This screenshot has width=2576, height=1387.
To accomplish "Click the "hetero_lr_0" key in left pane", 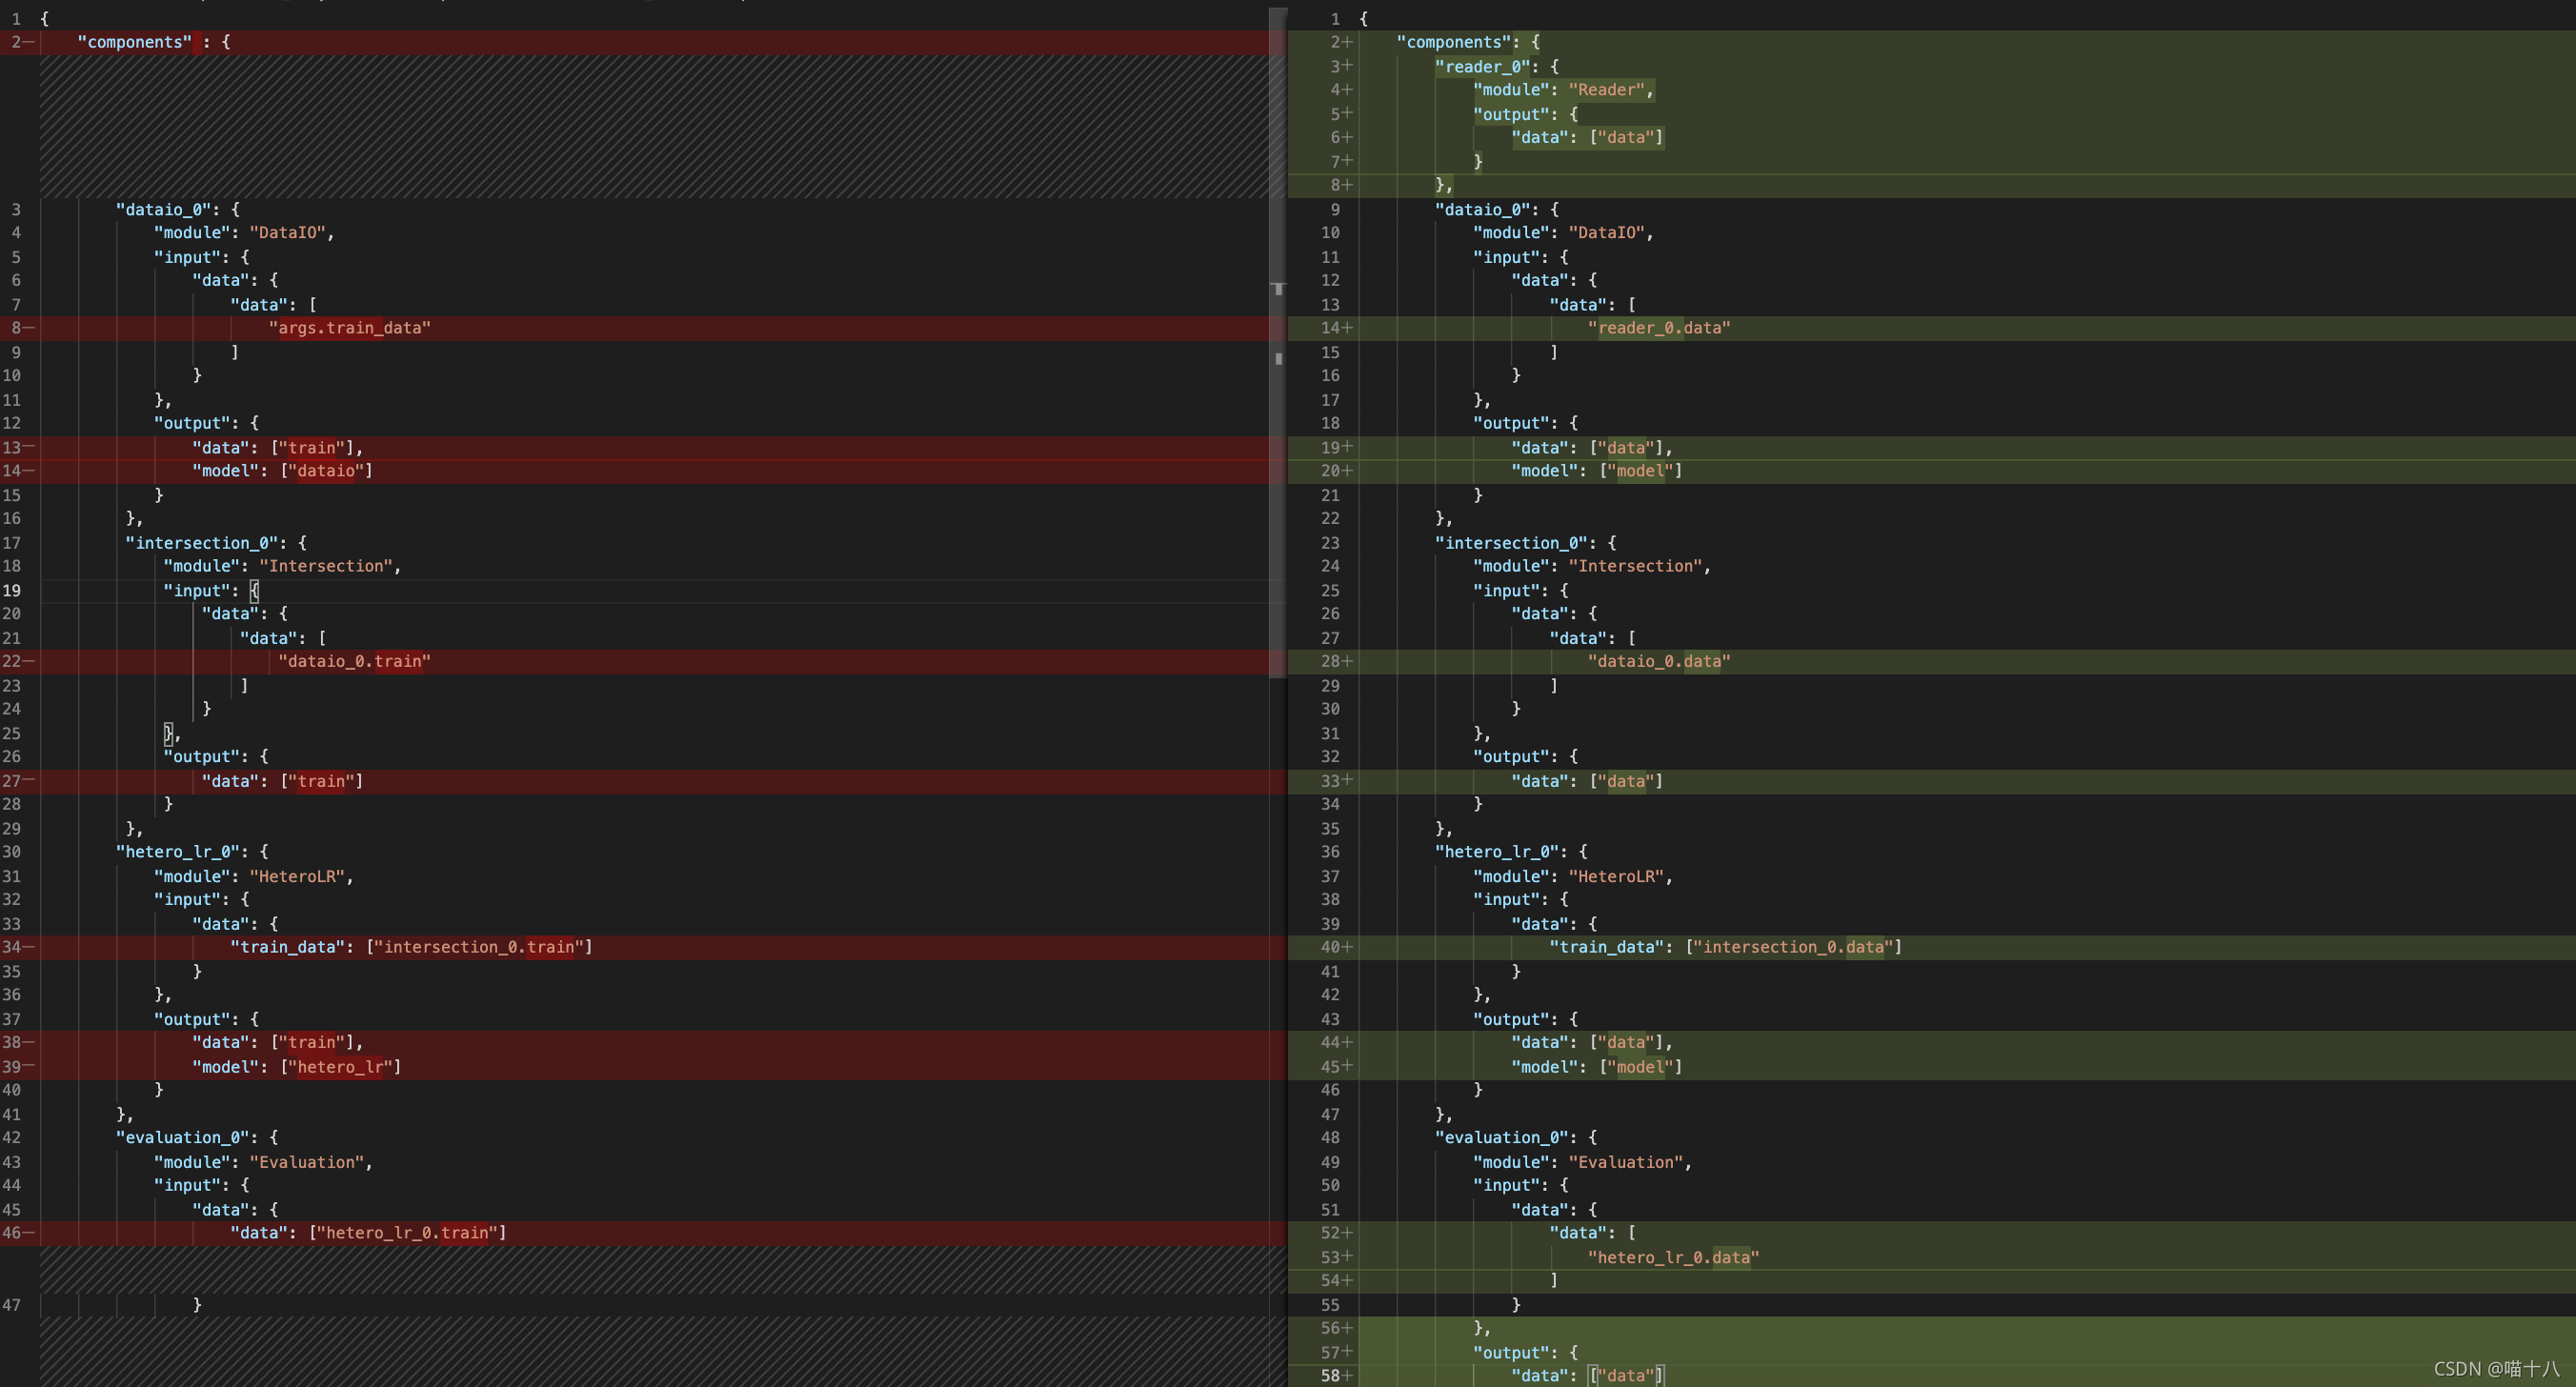I will tap(177, 852).
